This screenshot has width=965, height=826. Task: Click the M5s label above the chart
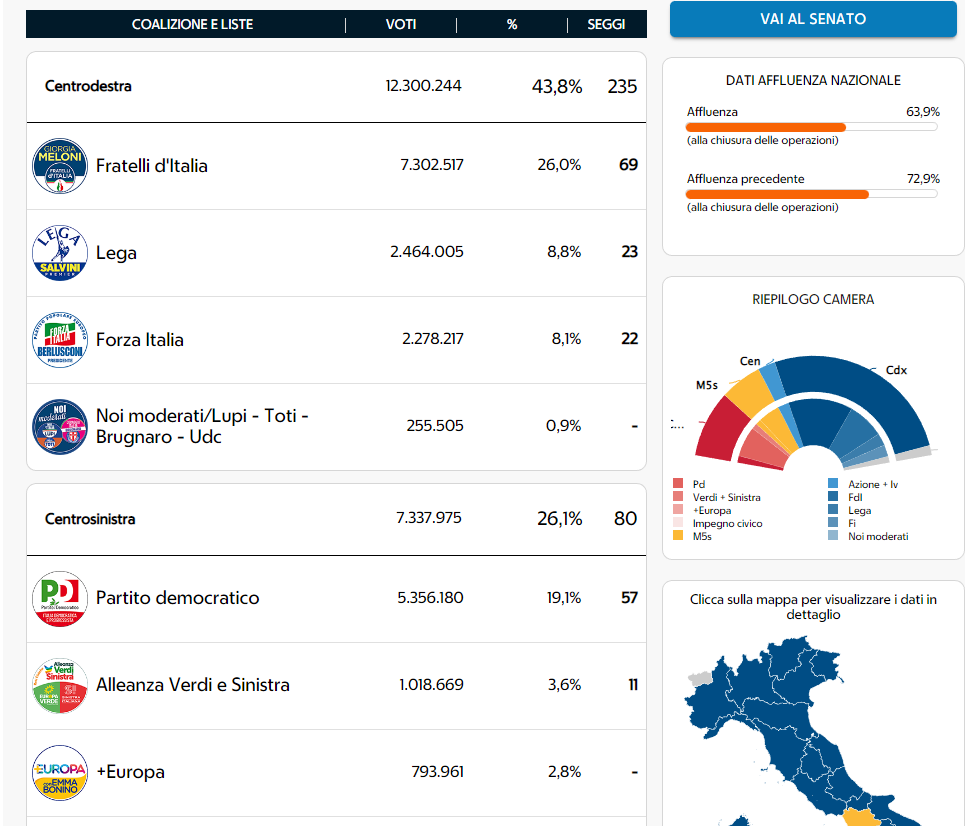tap(707, 385)
